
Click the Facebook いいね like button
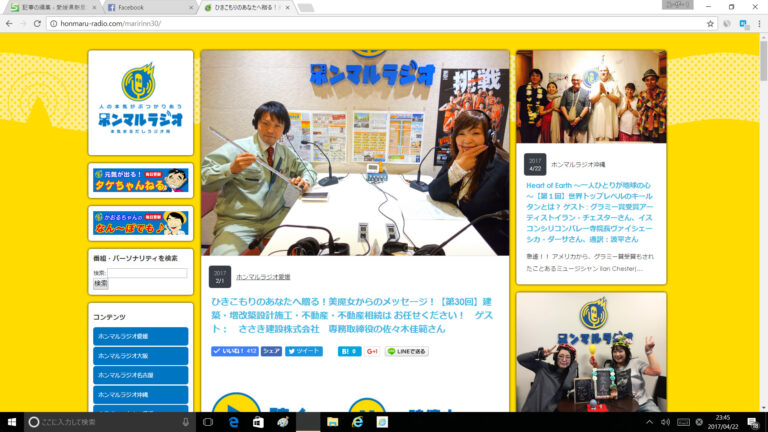pos(235,351)
